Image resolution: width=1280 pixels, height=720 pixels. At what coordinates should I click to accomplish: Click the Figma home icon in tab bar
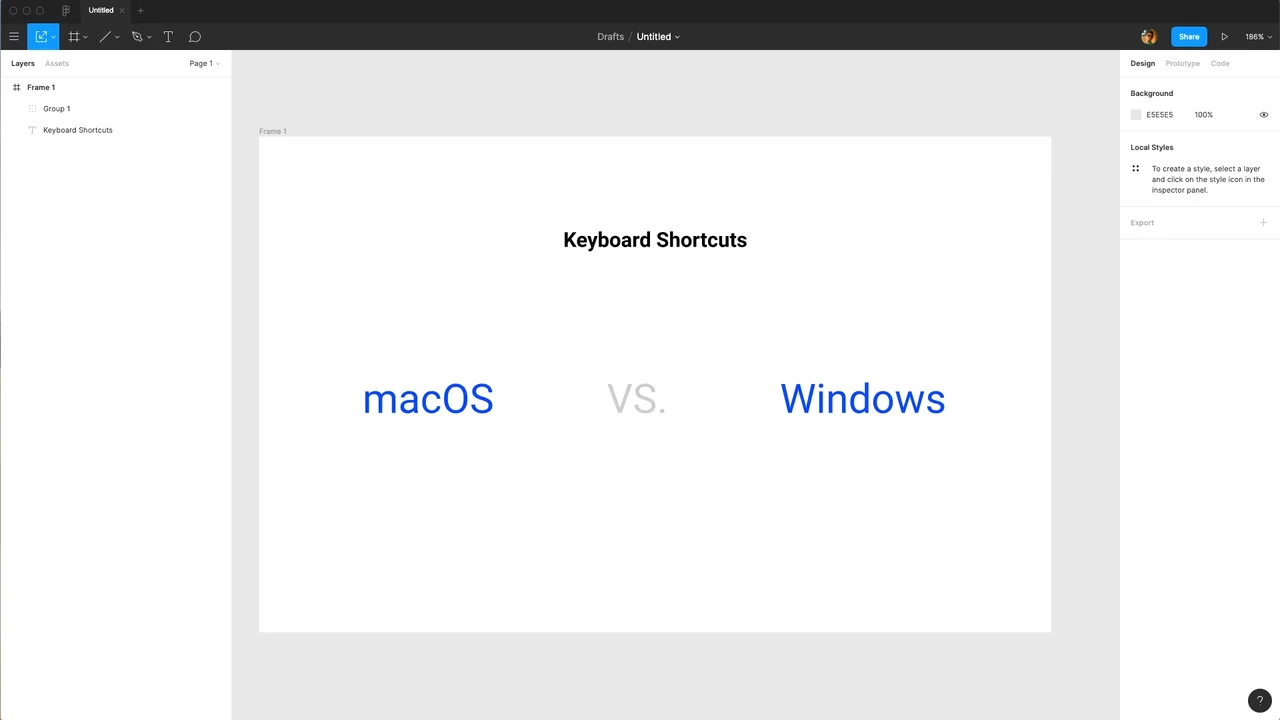pyautogui.click(x=66, y=10)
